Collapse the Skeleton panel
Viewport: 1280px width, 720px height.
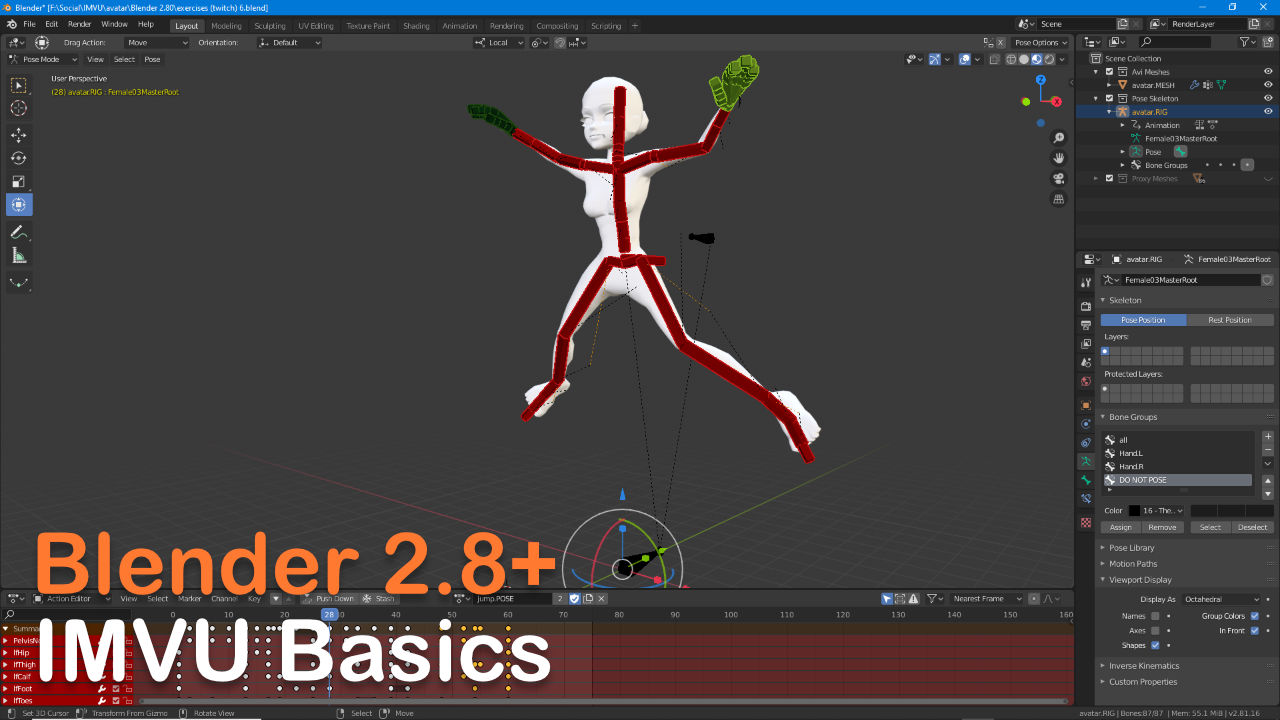(x=1125, y=300)
